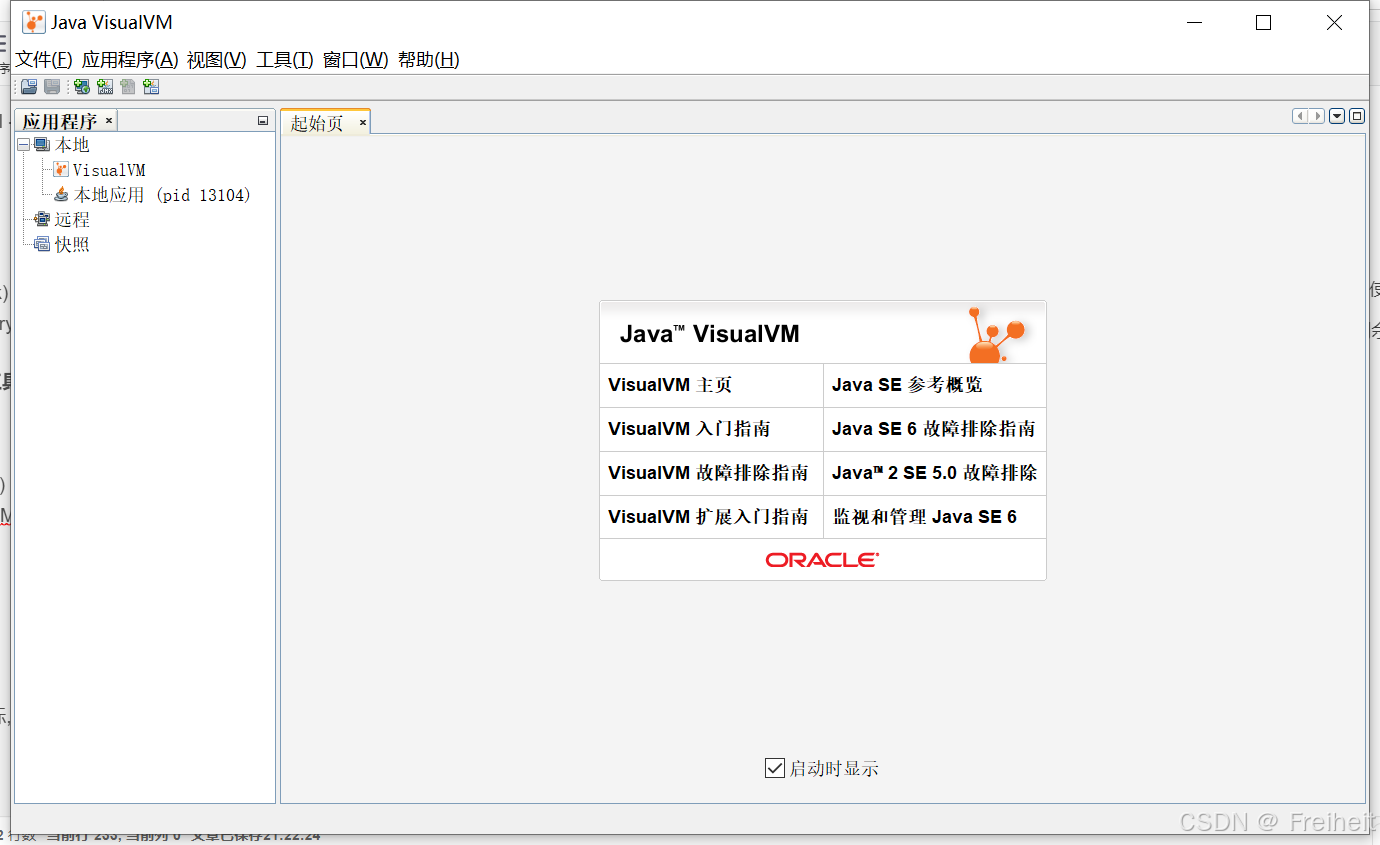Maximize the Java VisualVM window

[1263, 23]
